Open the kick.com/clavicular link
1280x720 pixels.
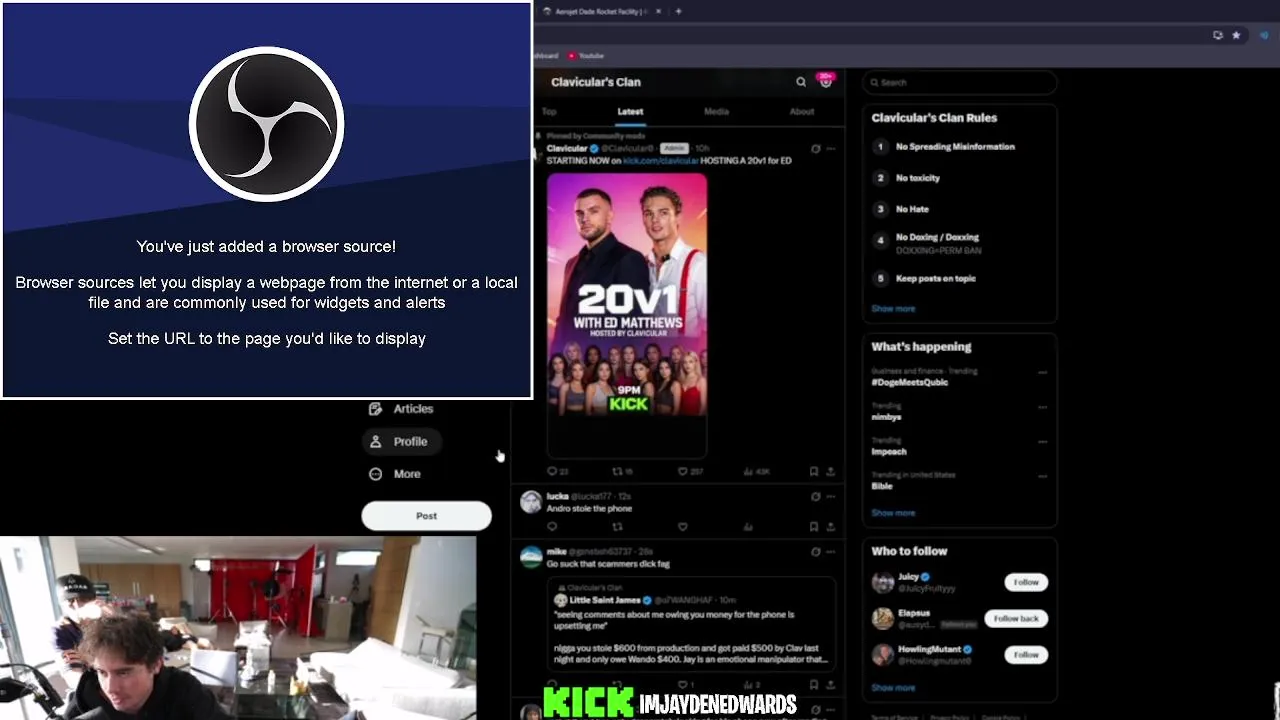[660, 161]
